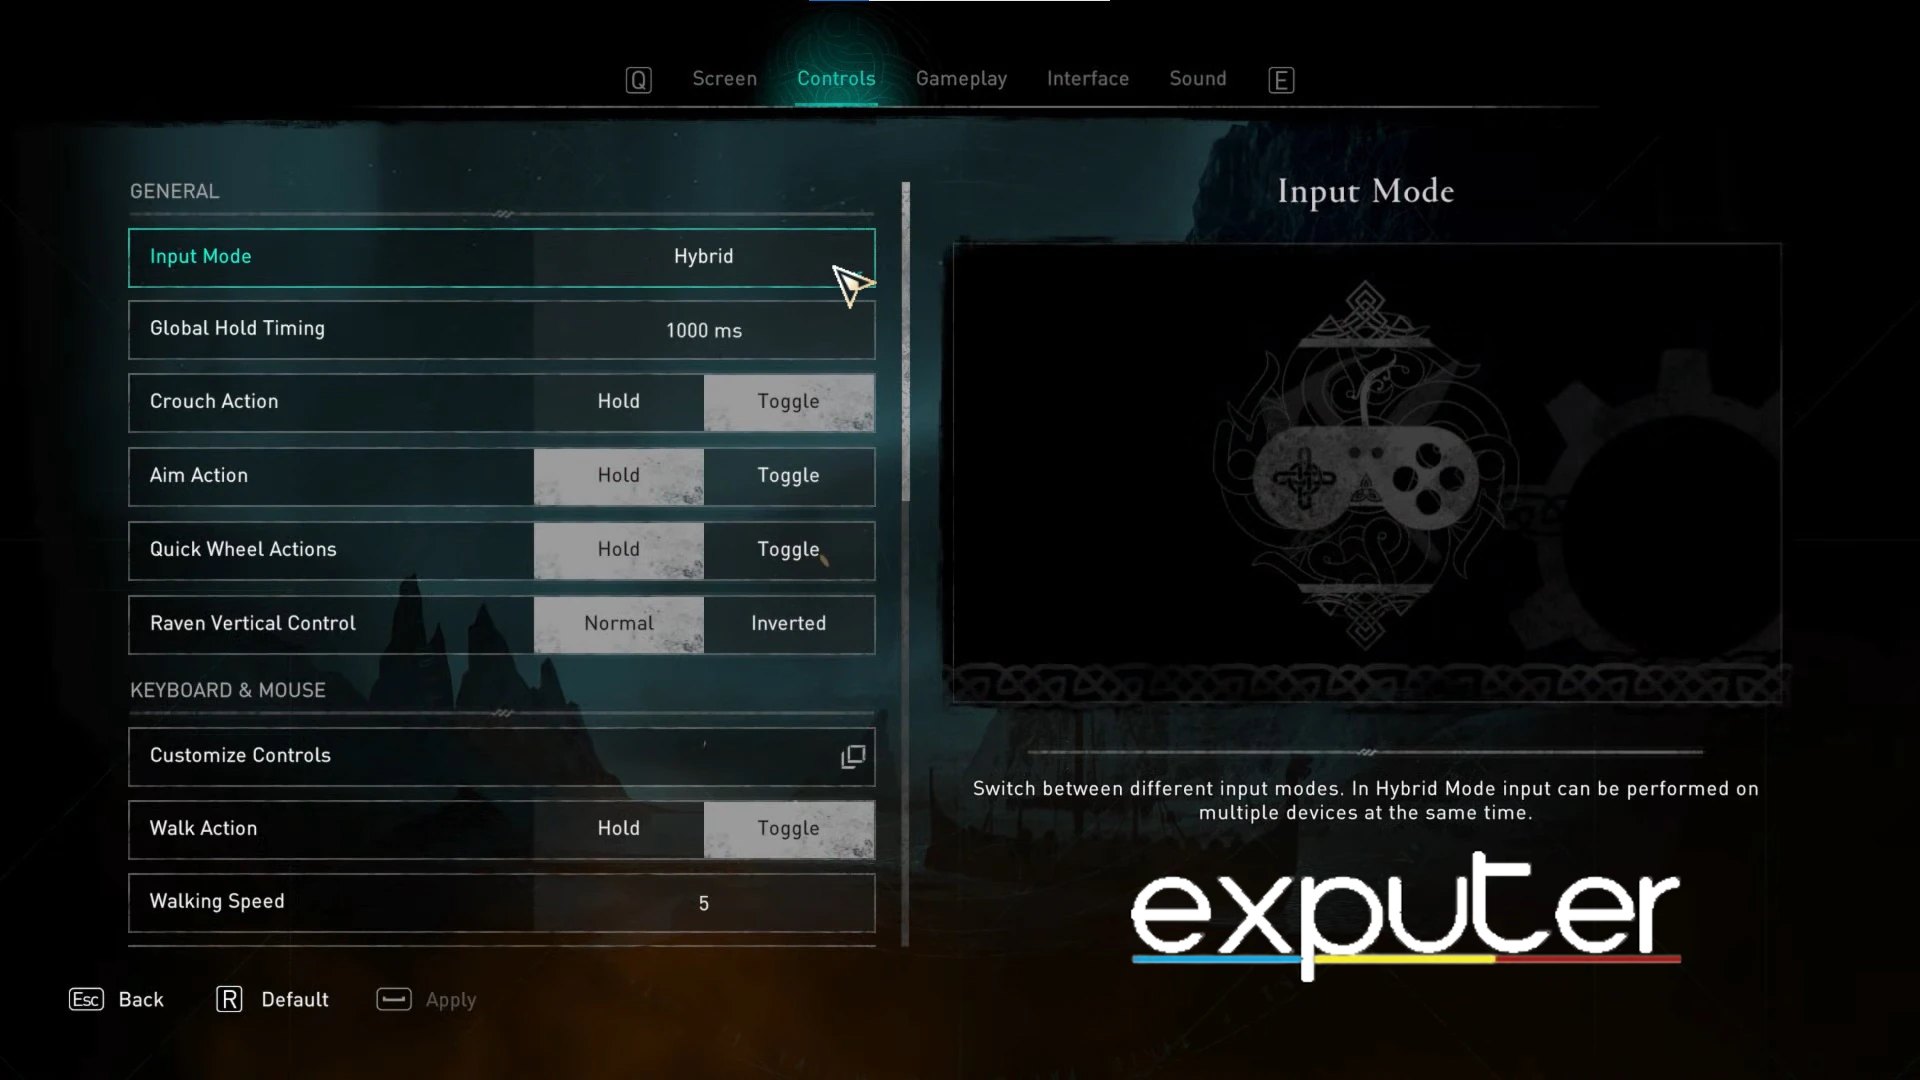Toggle Raven Vertical Control to Inverted
The width and height of the screenshot is (1920, 1080).
787,622
